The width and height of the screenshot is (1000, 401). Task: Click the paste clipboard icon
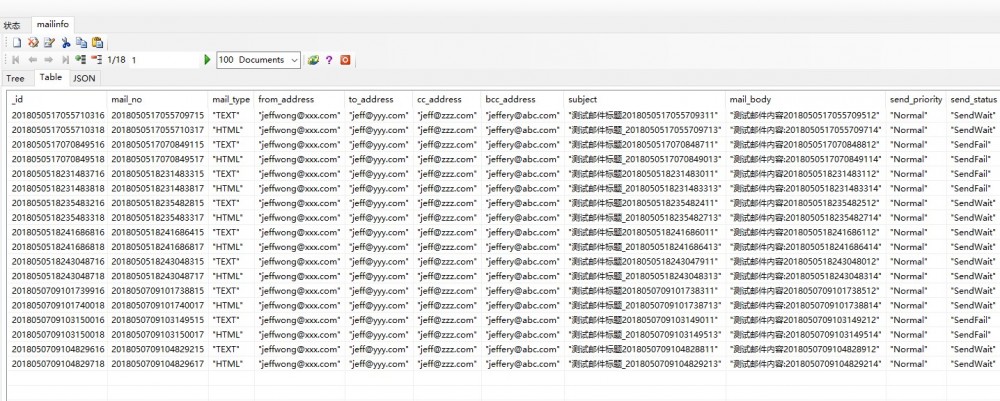[x=97, y=43]
